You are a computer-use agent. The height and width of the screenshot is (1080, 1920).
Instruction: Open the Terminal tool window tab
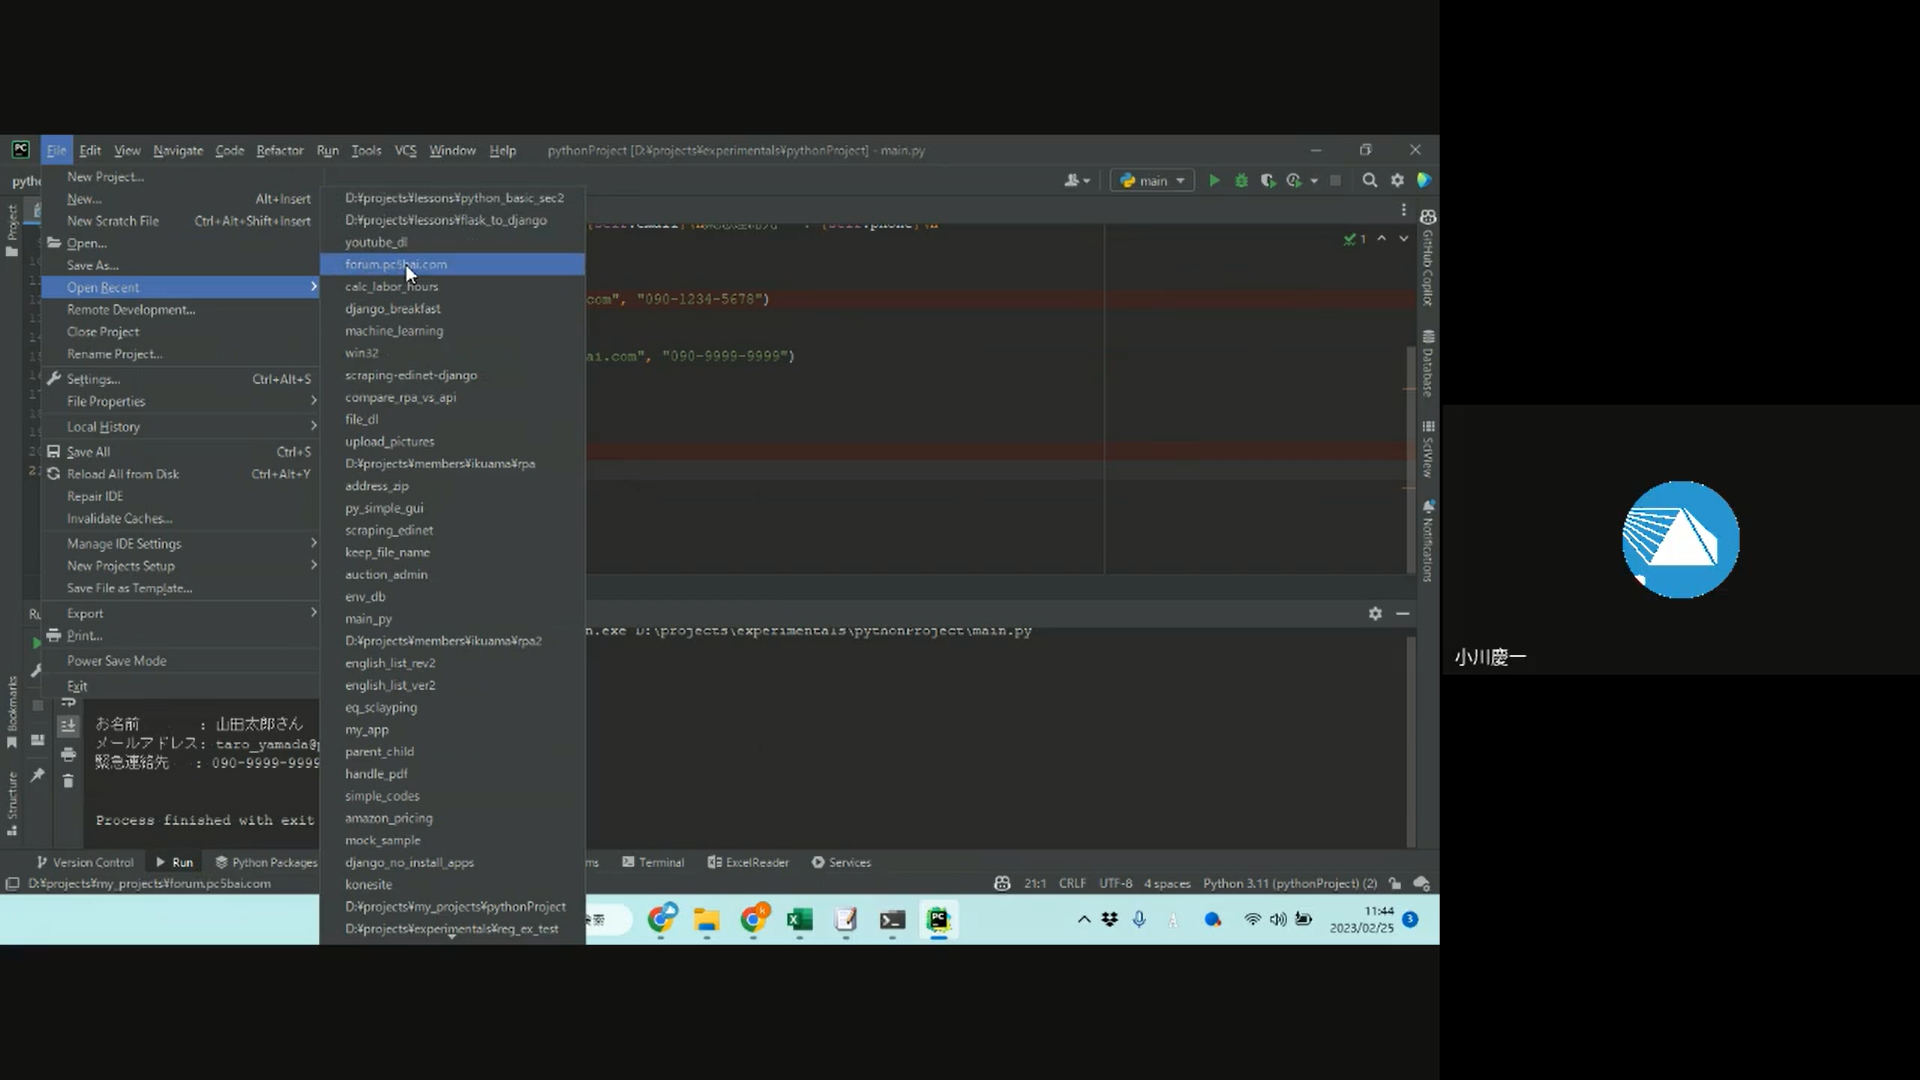[653, 863]
